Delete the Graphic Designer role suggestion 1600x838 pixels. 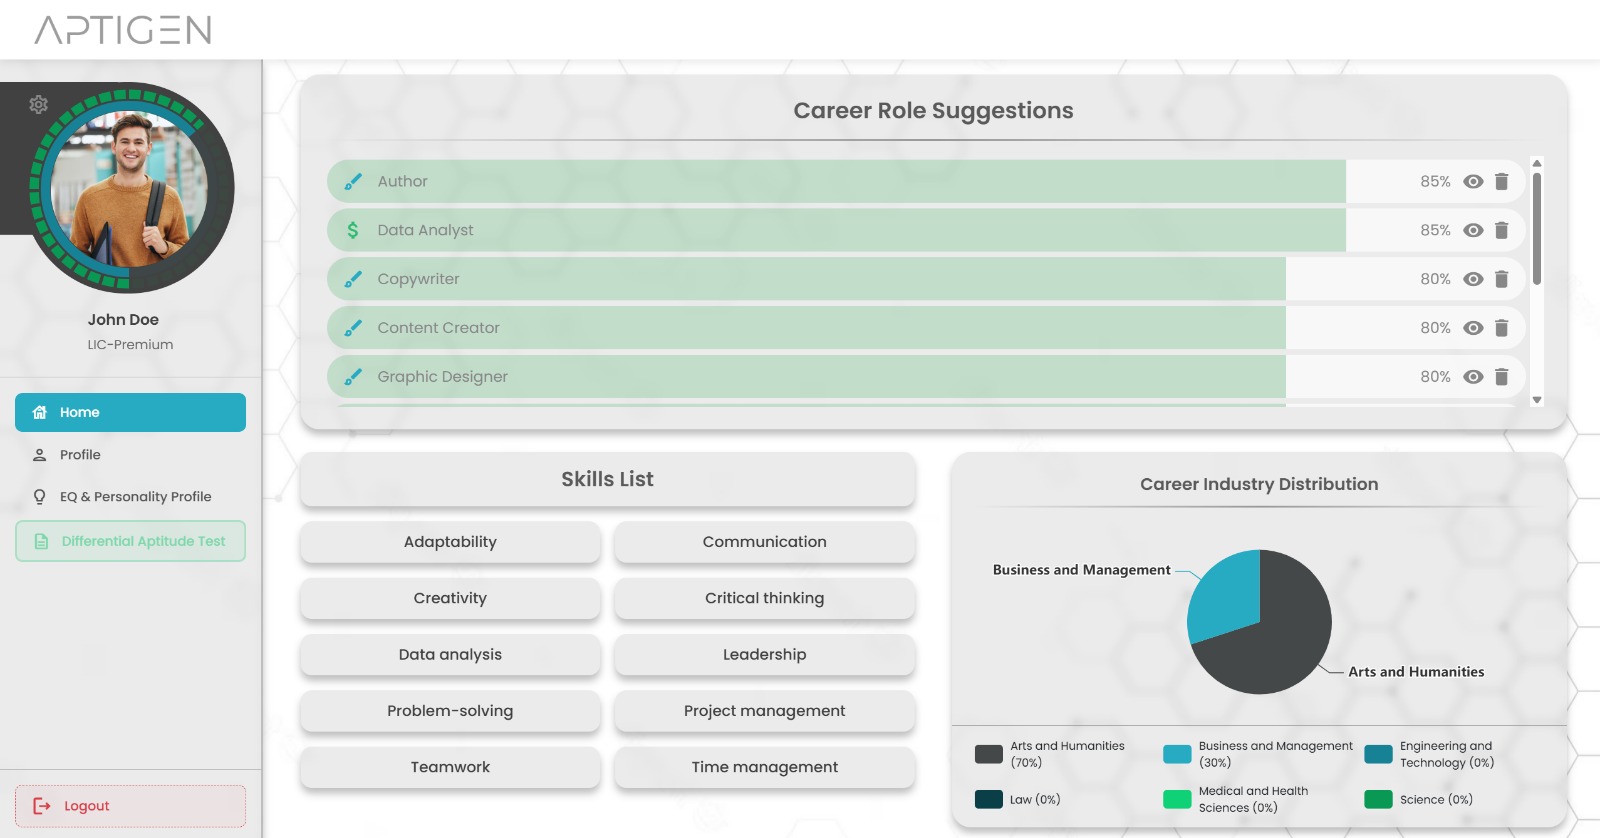pyautogui.click(x=1501, y=377)
